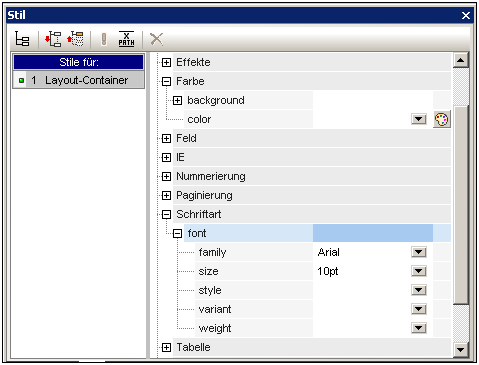This screenshot has width=479, height=365.
Task: Open the size 10pt dropdown
Action: point(419,271)
